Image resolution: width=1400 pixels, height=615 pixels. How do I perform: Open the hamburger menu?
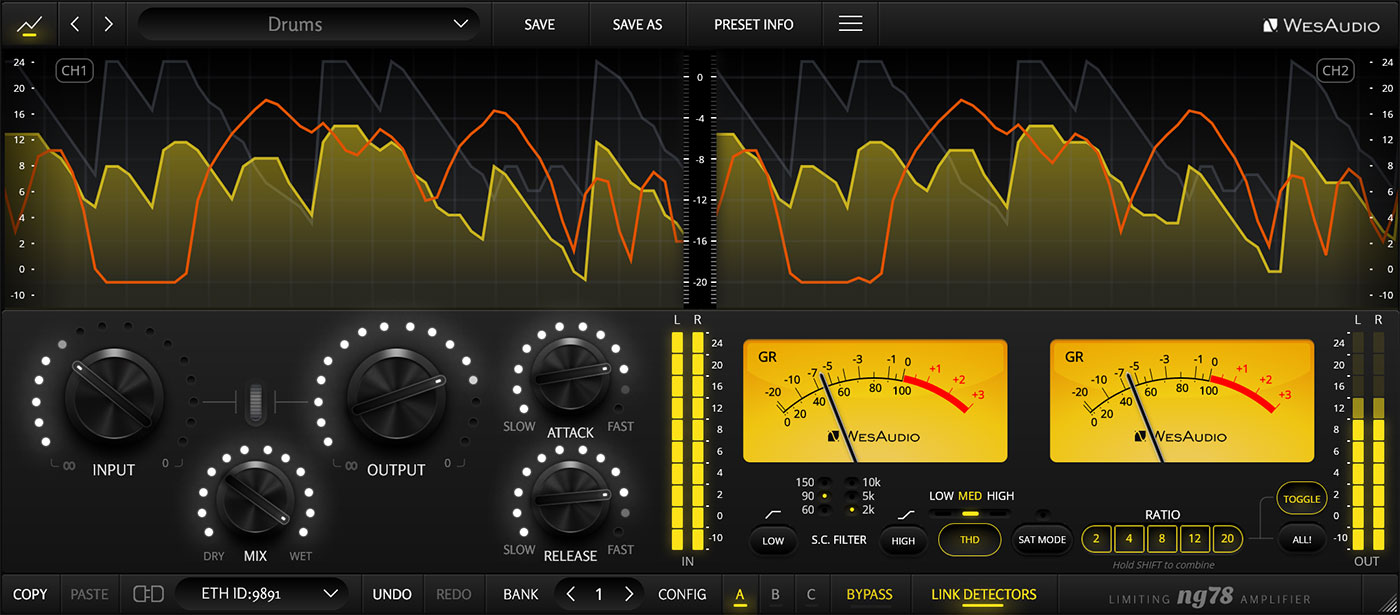850,24
